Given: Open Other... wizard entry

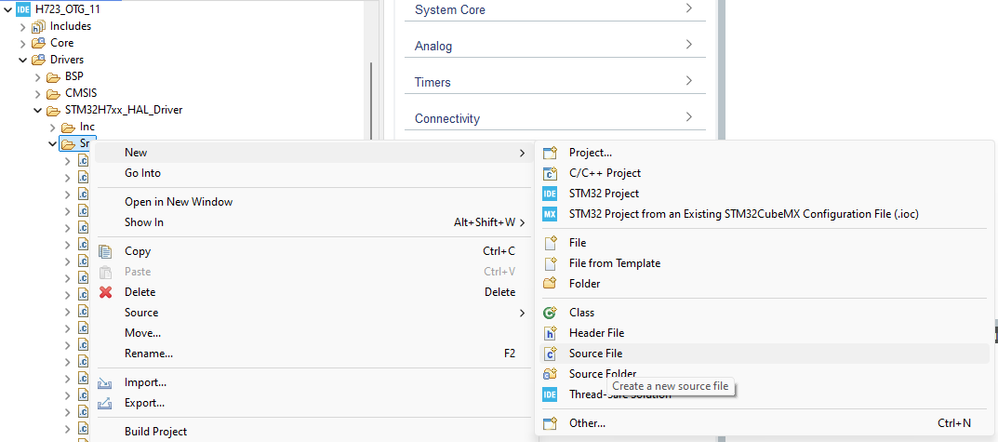Looking at the screenshot, I should 764,423.
